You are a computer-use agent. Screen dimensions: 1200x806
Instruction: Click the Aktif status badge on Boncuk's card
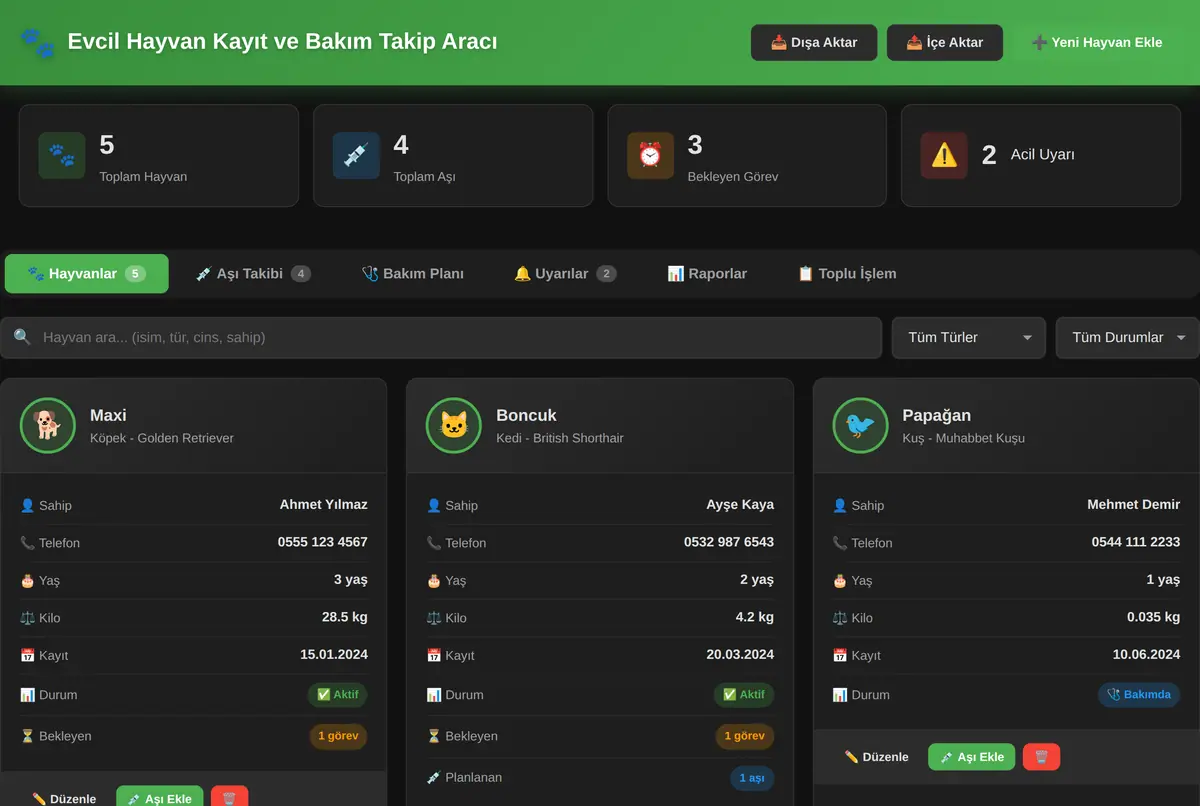click(x=743, y=694)
